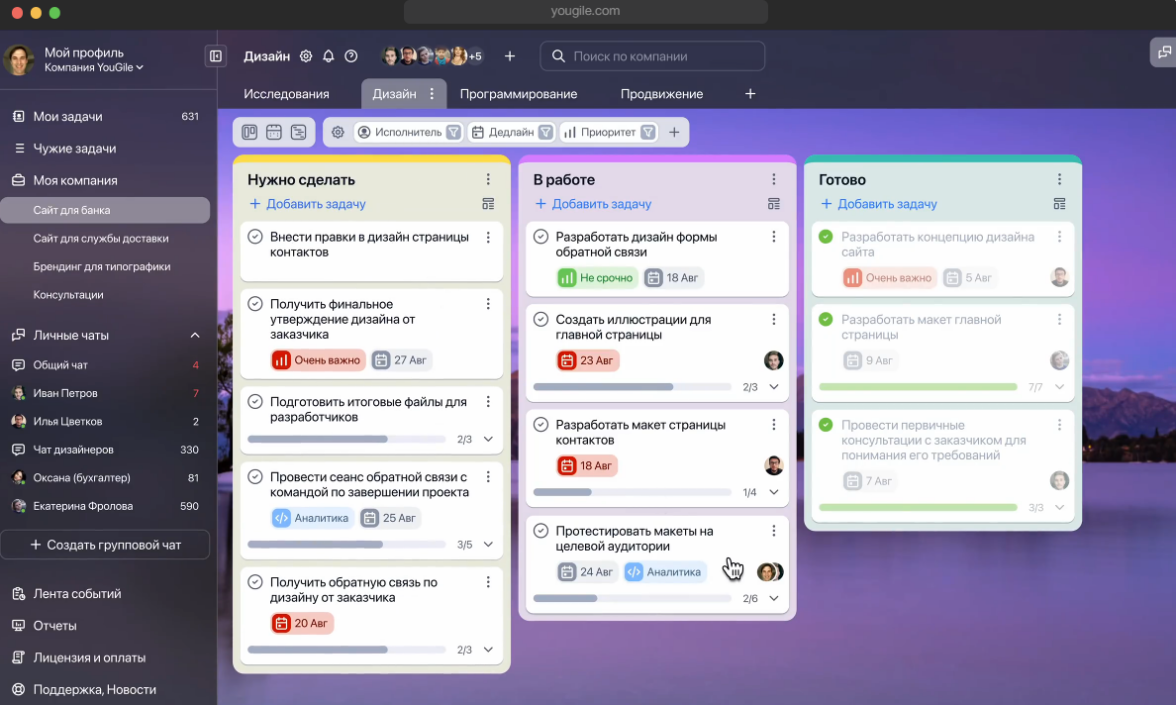Mark Разработать дизайн формы task complete
The width and height of the screenshot is (1176, 705).
541,237
